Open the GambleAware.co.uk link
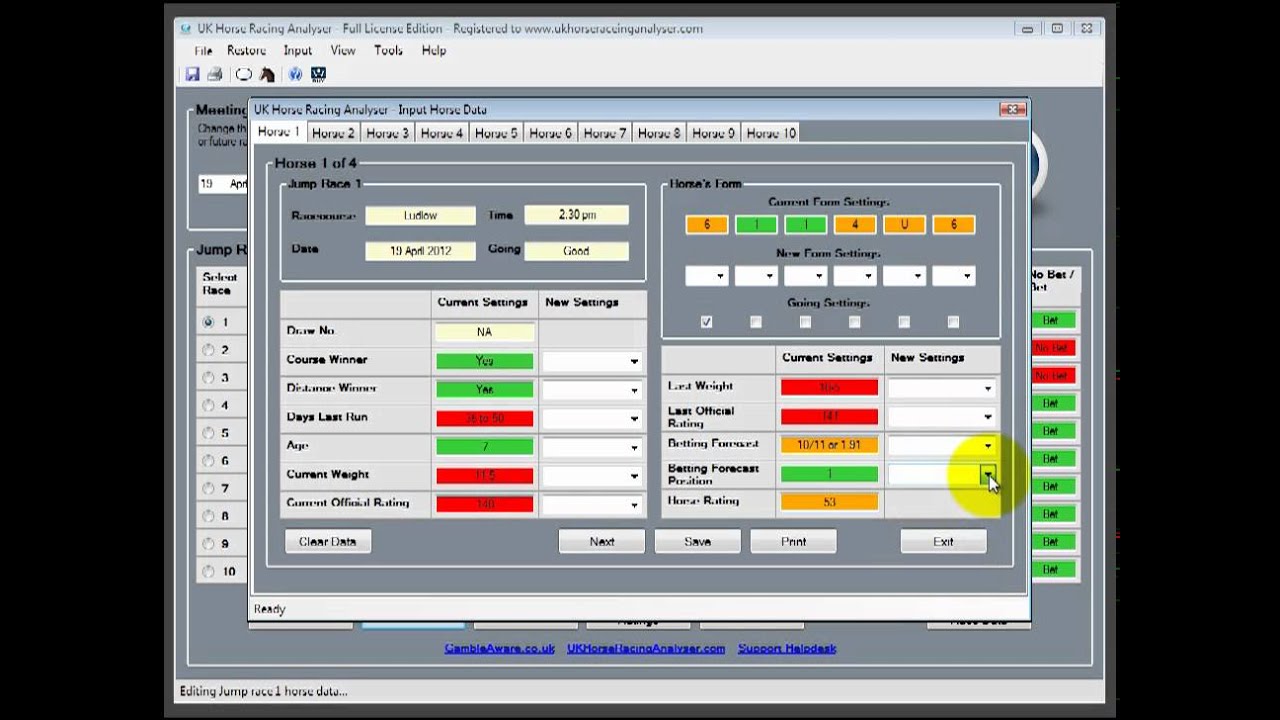The image size is (1280, 720). coord(500,648)
